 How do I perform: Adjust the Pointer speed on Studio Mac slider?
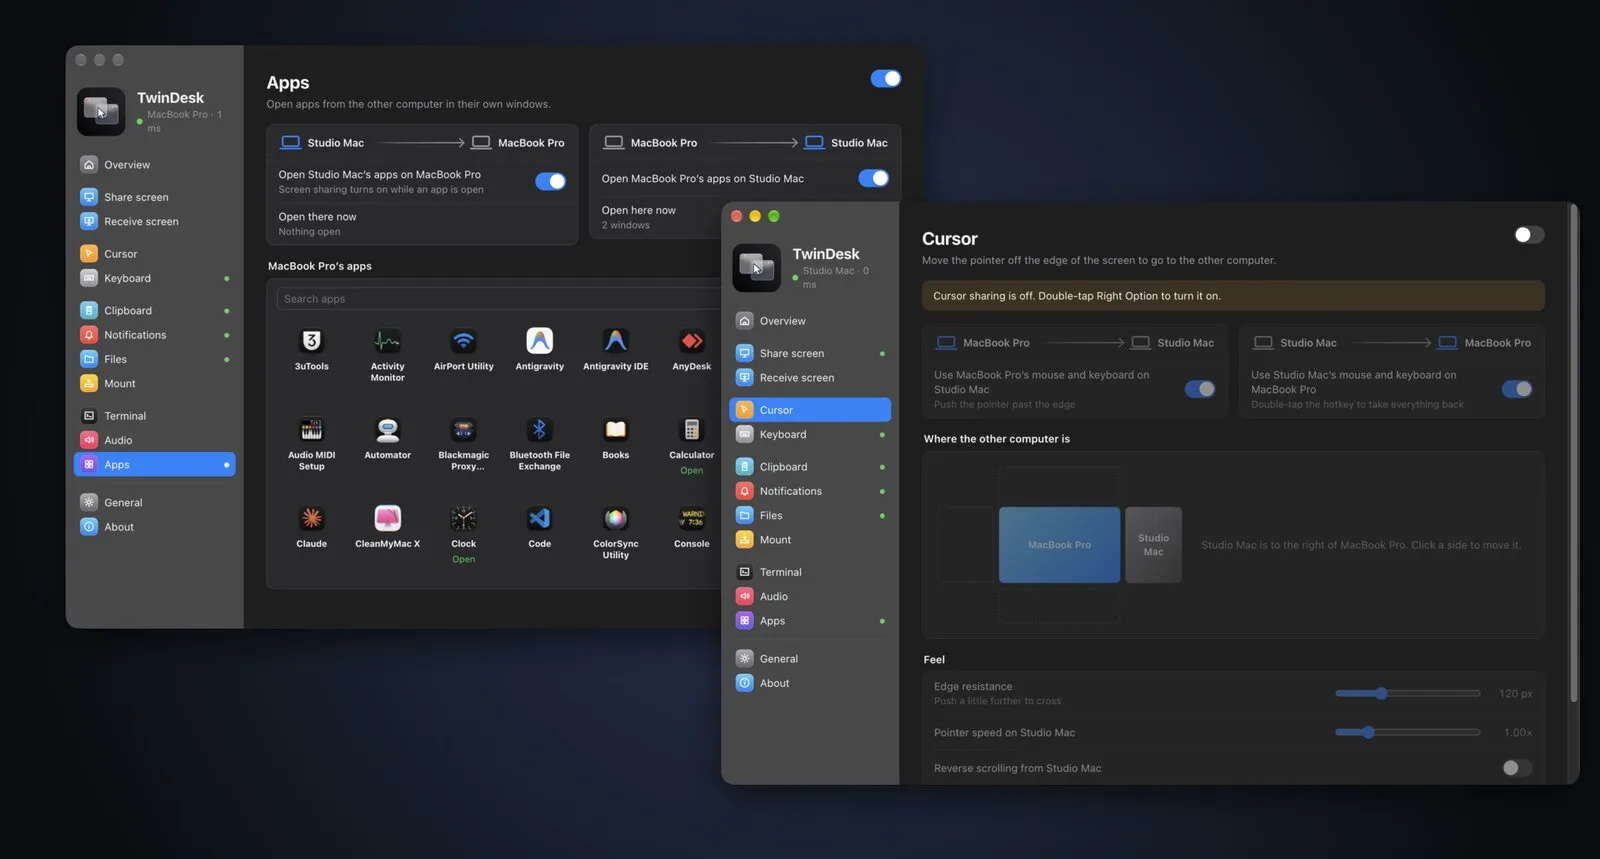[1408, 732]
